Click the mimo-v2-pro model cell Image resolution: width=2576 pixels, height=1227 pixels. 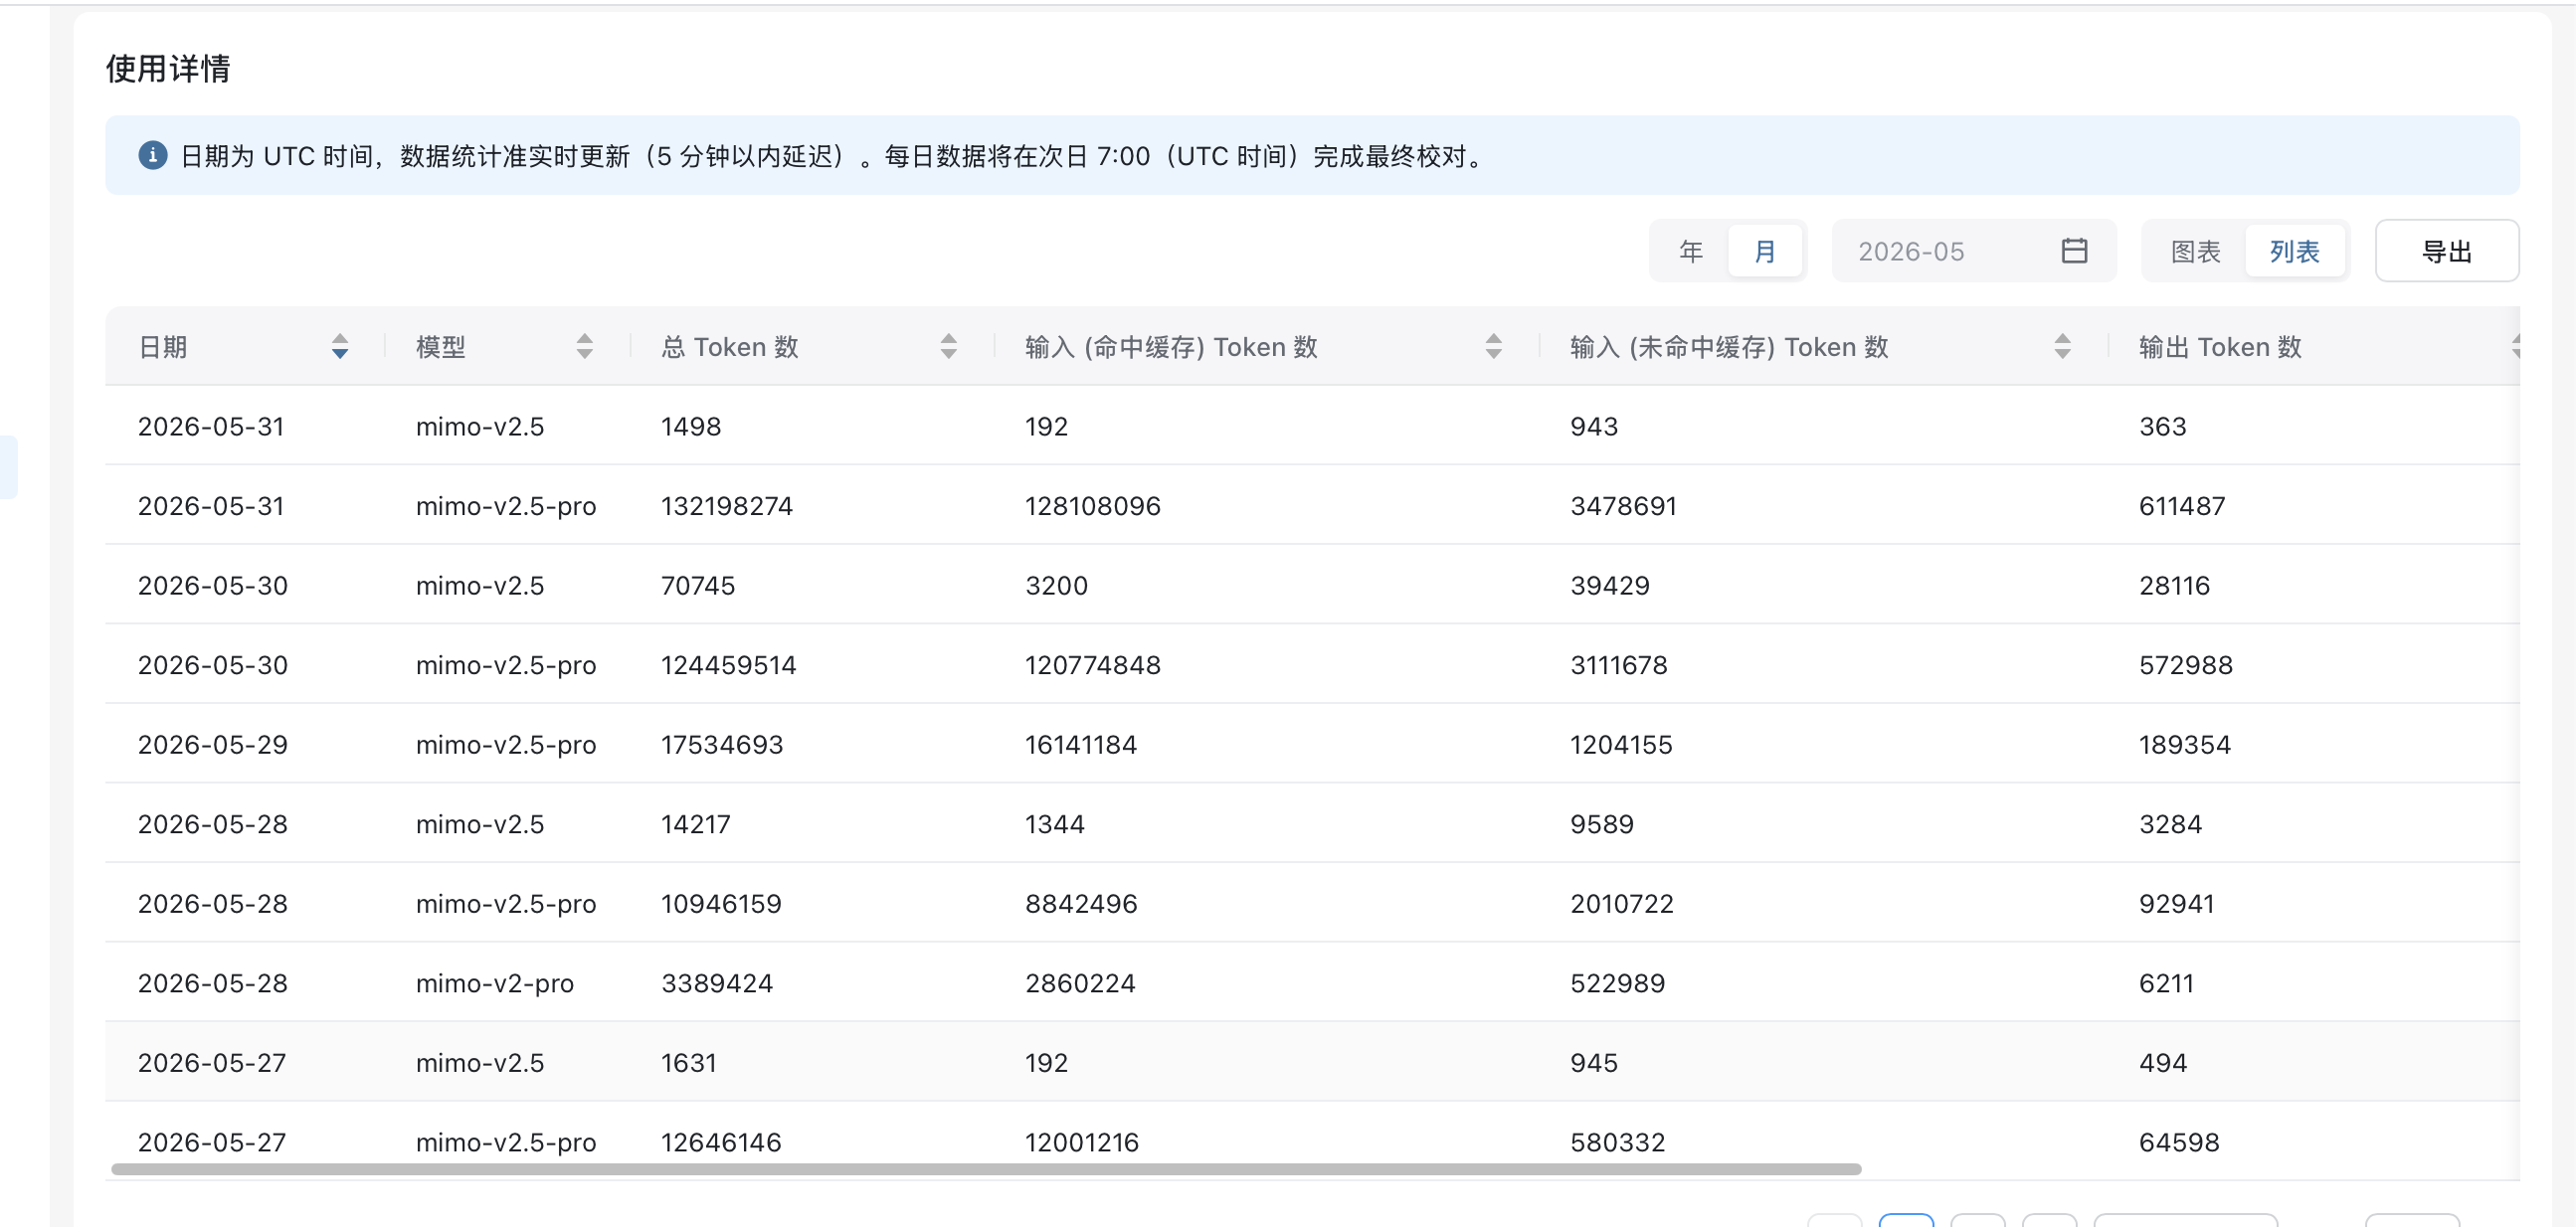tap(495, 984)
